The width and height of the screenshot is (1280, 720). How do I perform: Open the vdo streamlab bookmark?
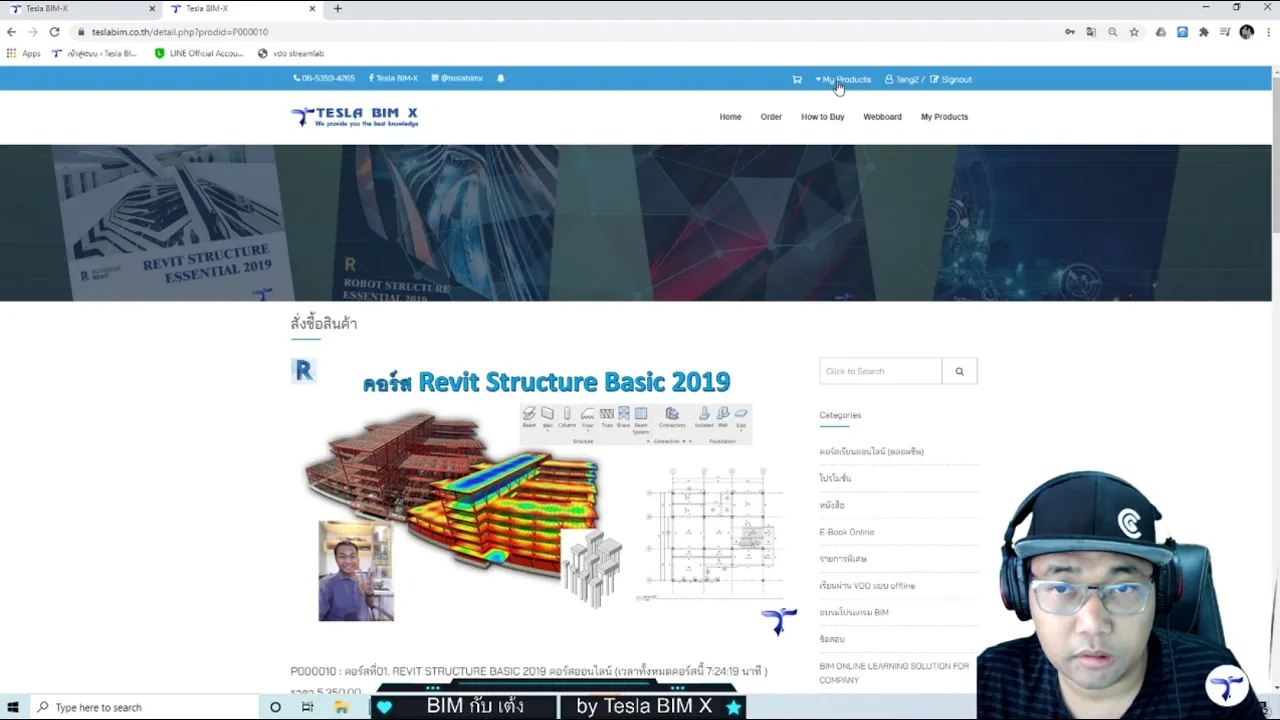point(291,53)
